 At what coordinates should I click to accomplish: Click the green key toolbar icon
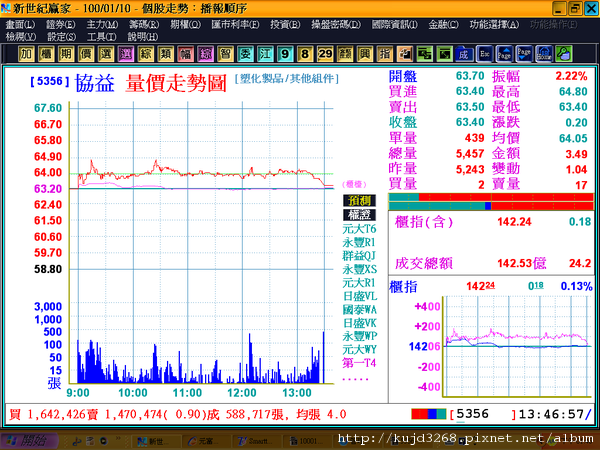(x=564, y=54)
